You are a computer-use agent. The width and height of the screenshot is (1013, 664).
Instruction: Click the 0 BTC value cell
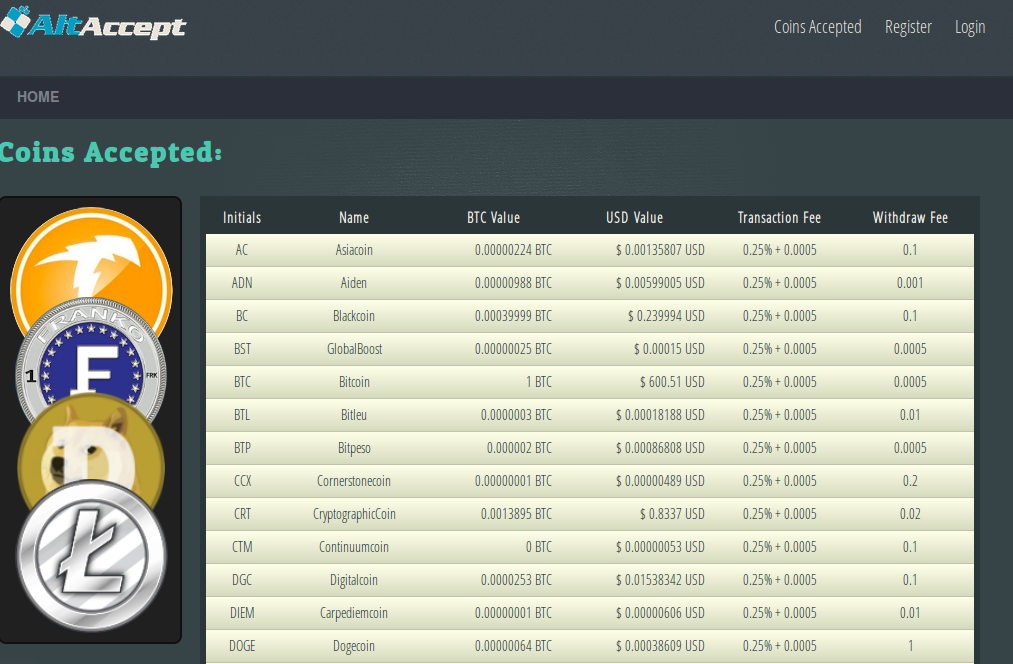tap(539, 546)
